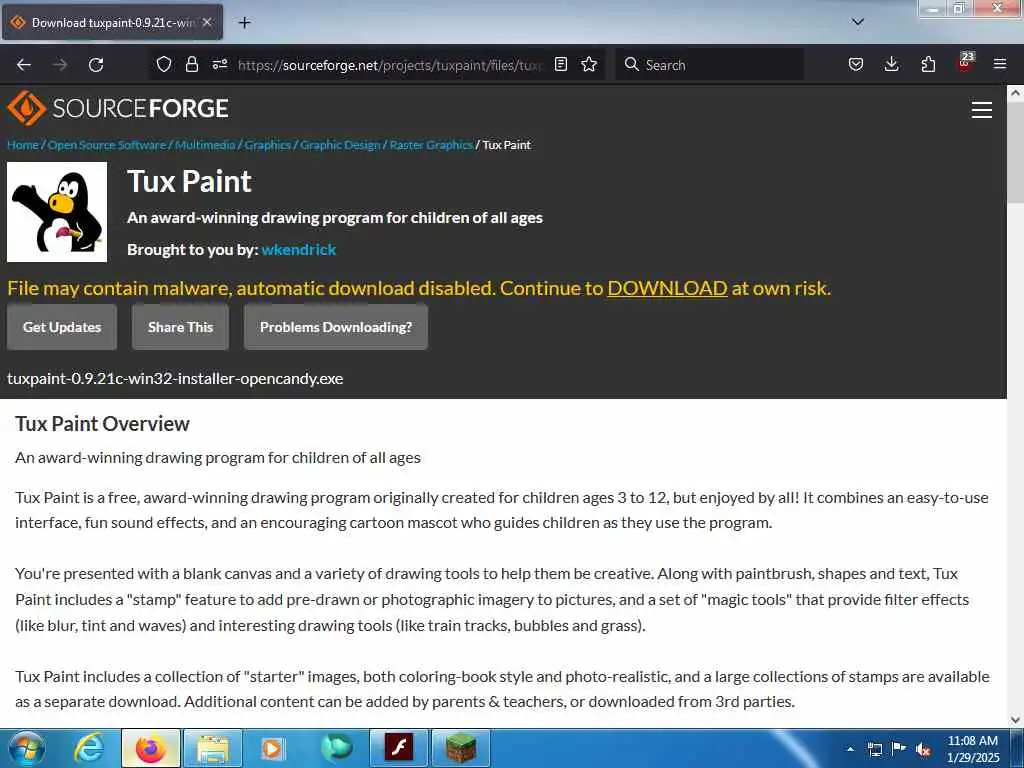Click the Tux Paint penguin project image
The image size is (1024, 768).
pos(57,212)
